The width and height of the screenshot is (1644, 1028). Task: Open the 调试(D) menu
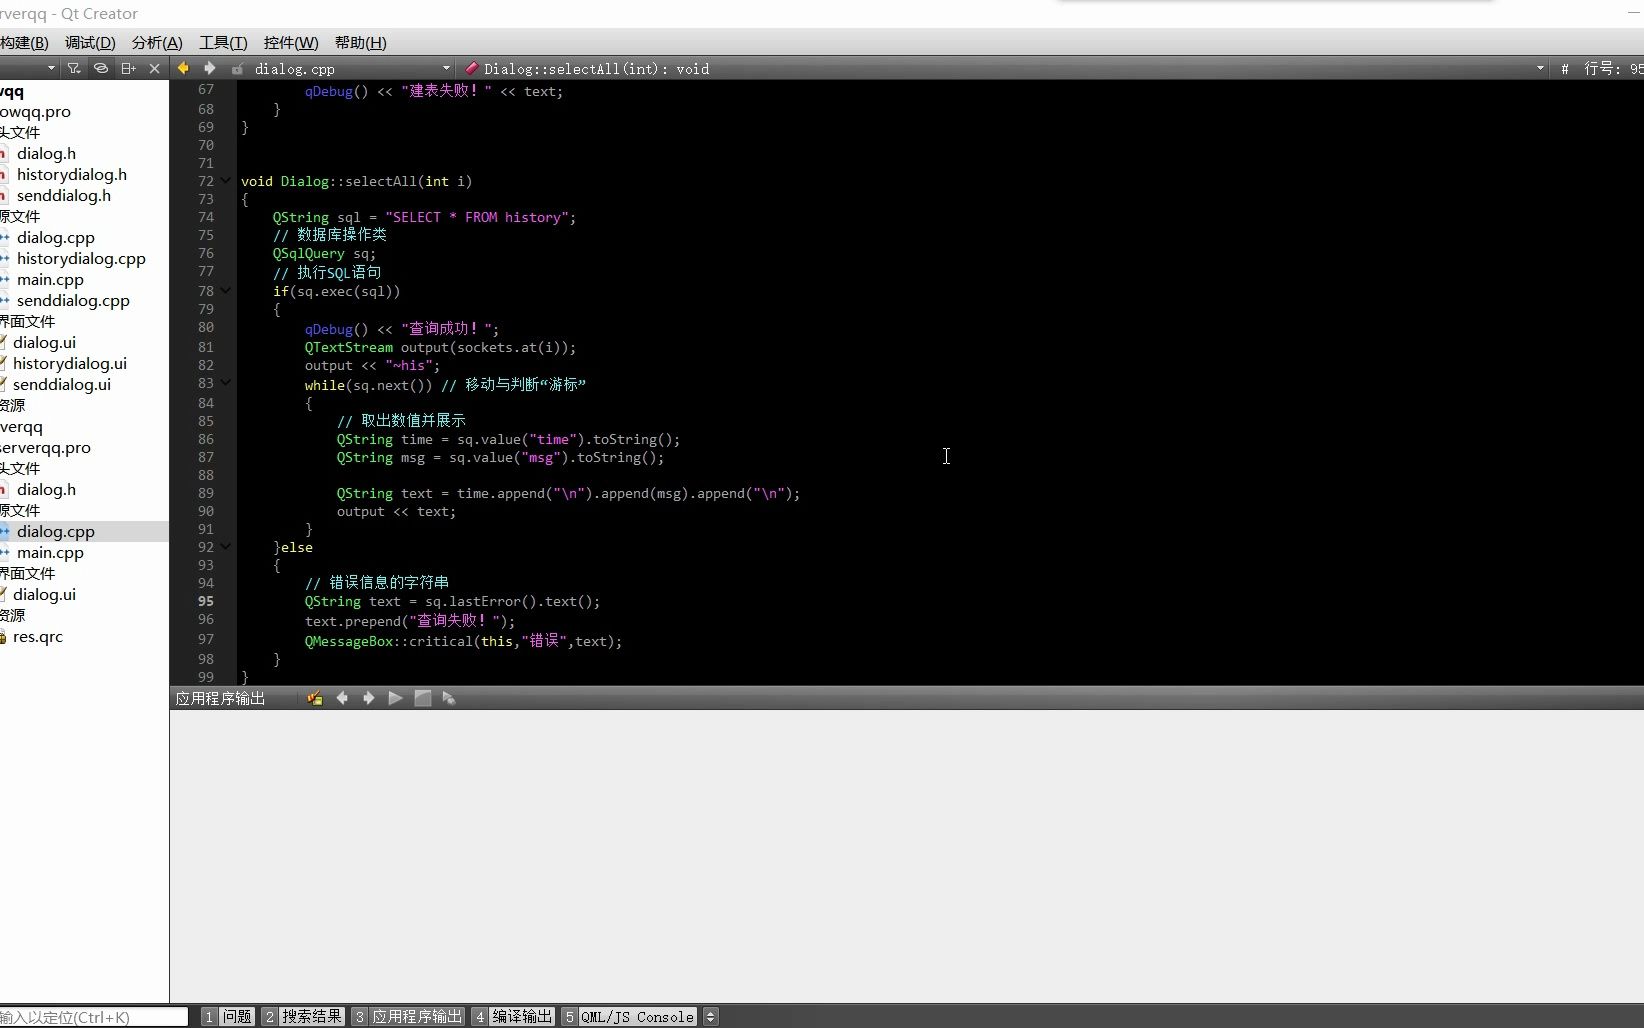(90, 42)
